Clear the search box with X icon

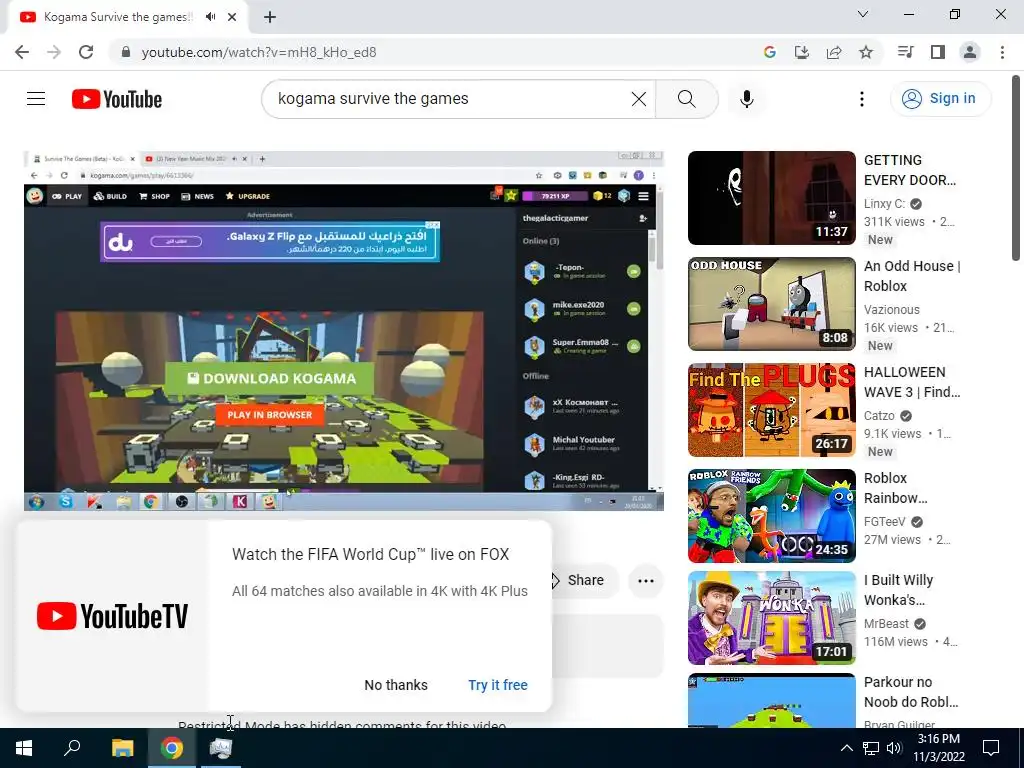coord(639,99)
